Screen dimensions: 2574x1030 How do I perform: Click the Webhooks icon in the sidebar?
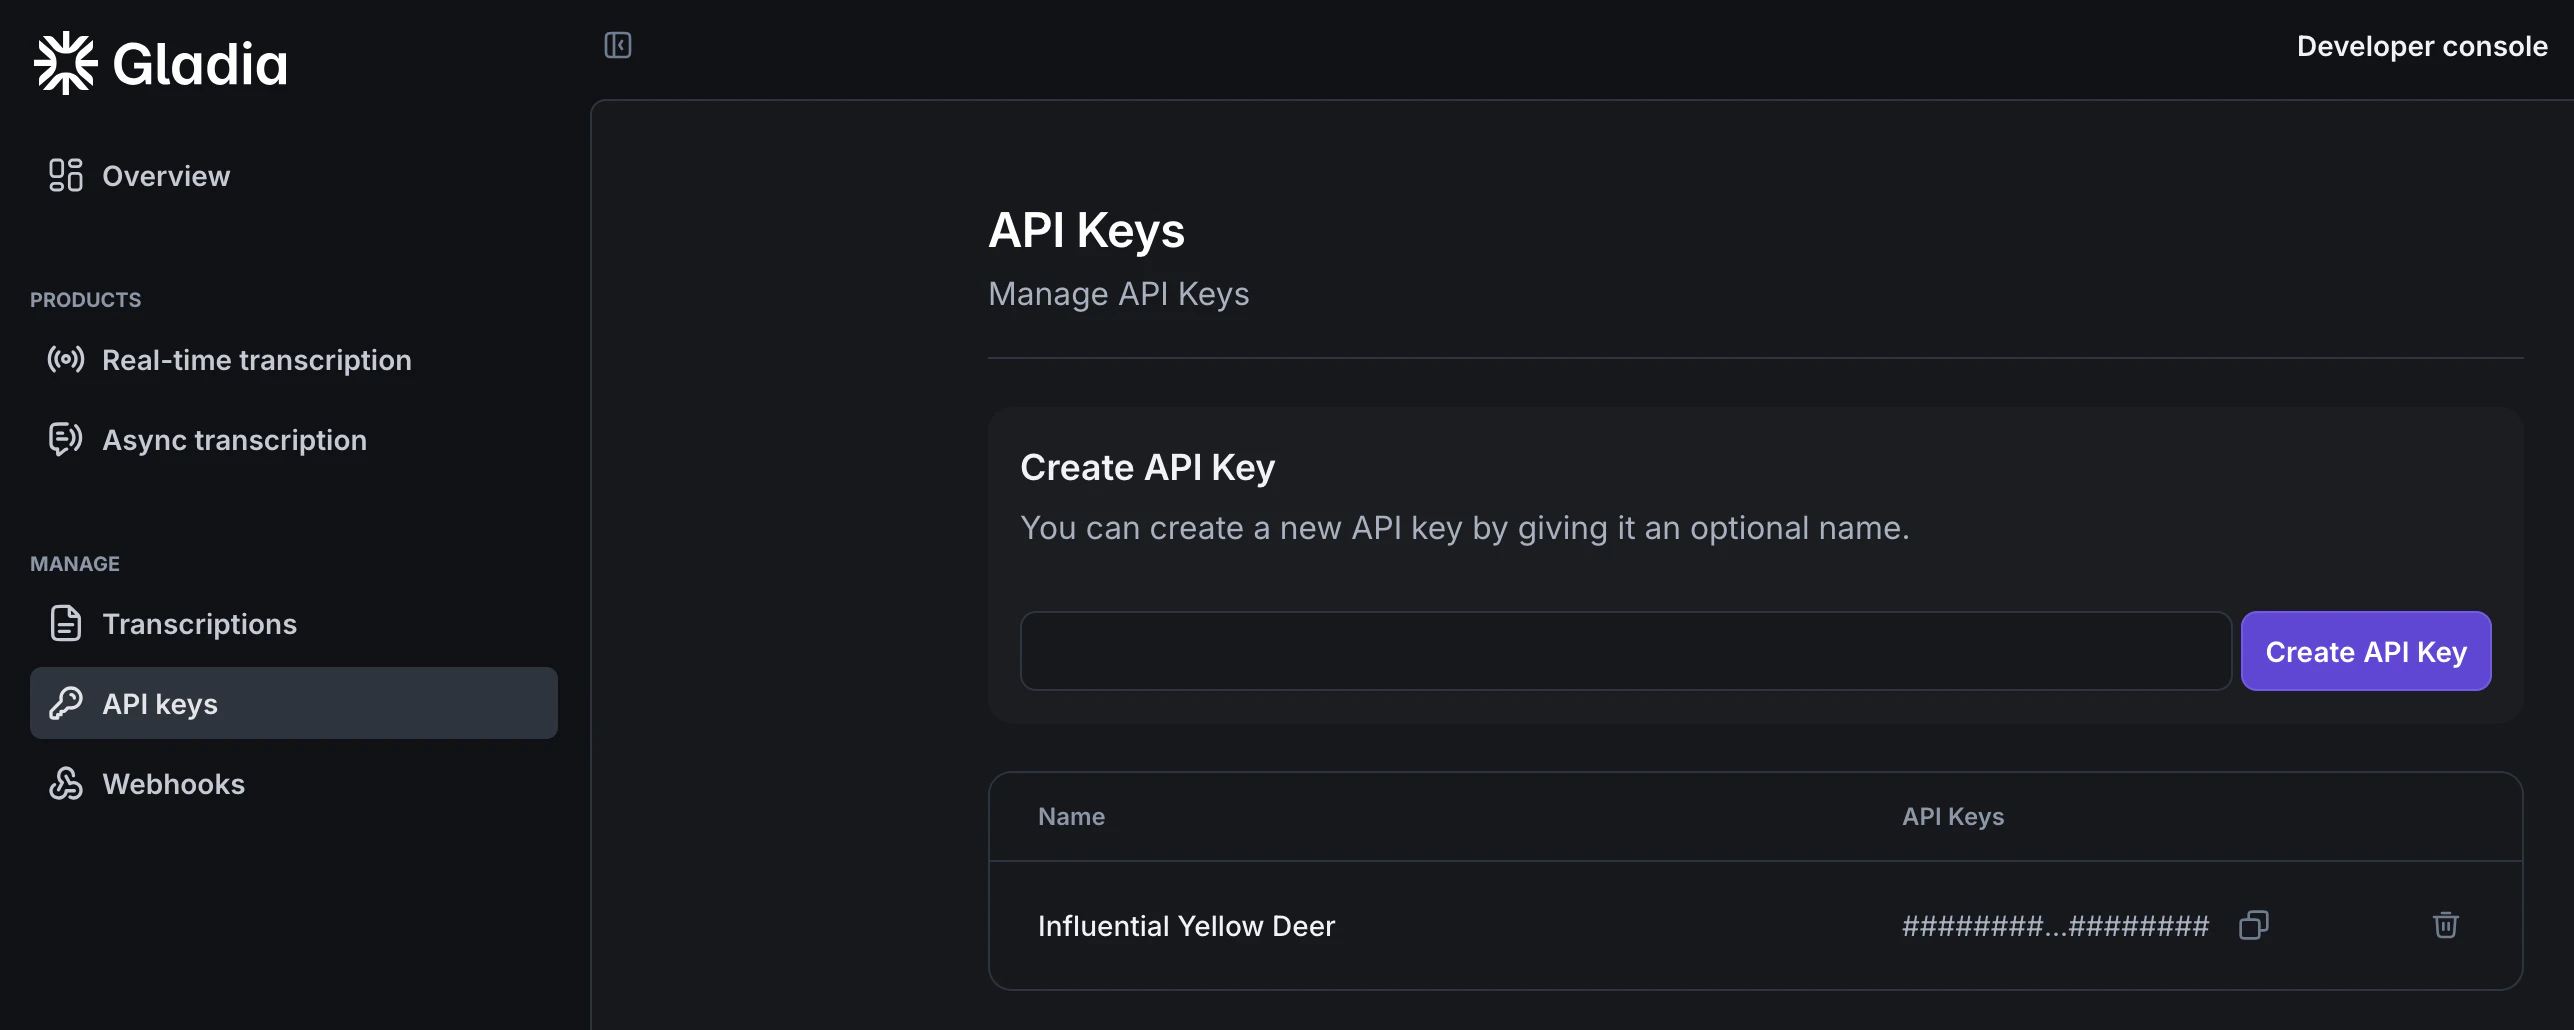click(65, 783)
